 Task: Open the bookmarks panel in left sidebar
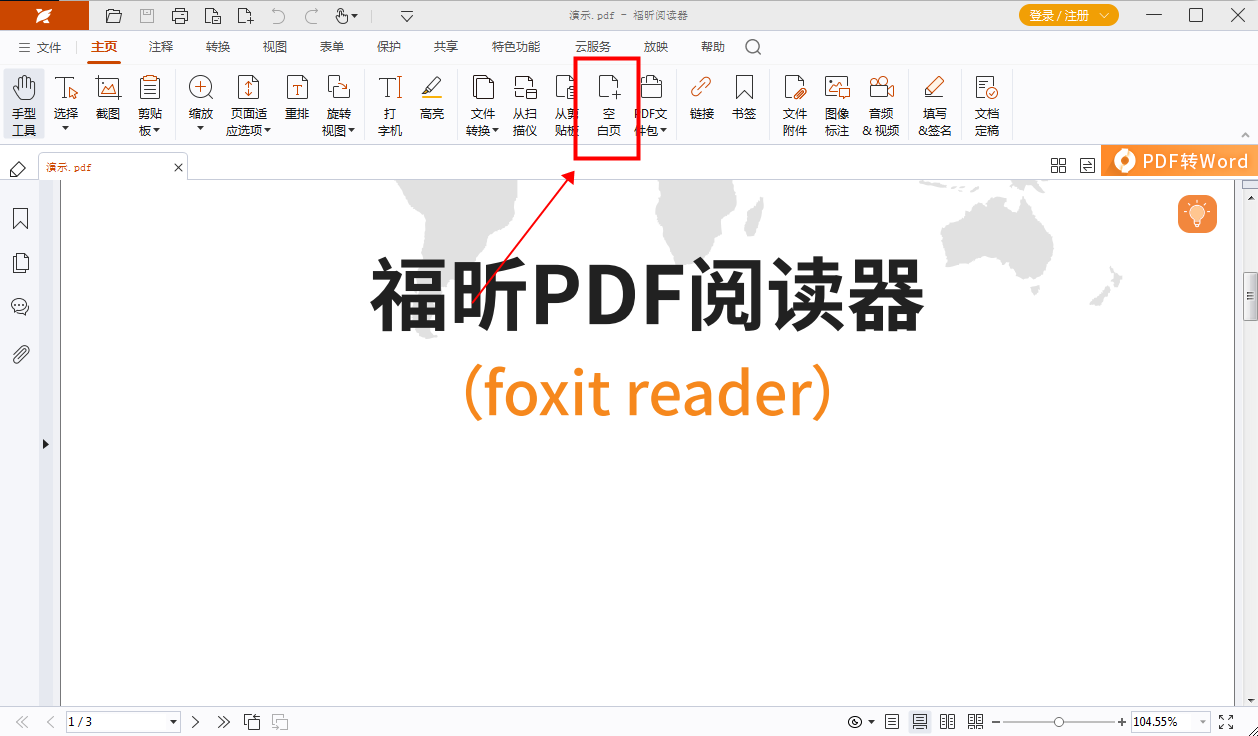tap(20, 219)
